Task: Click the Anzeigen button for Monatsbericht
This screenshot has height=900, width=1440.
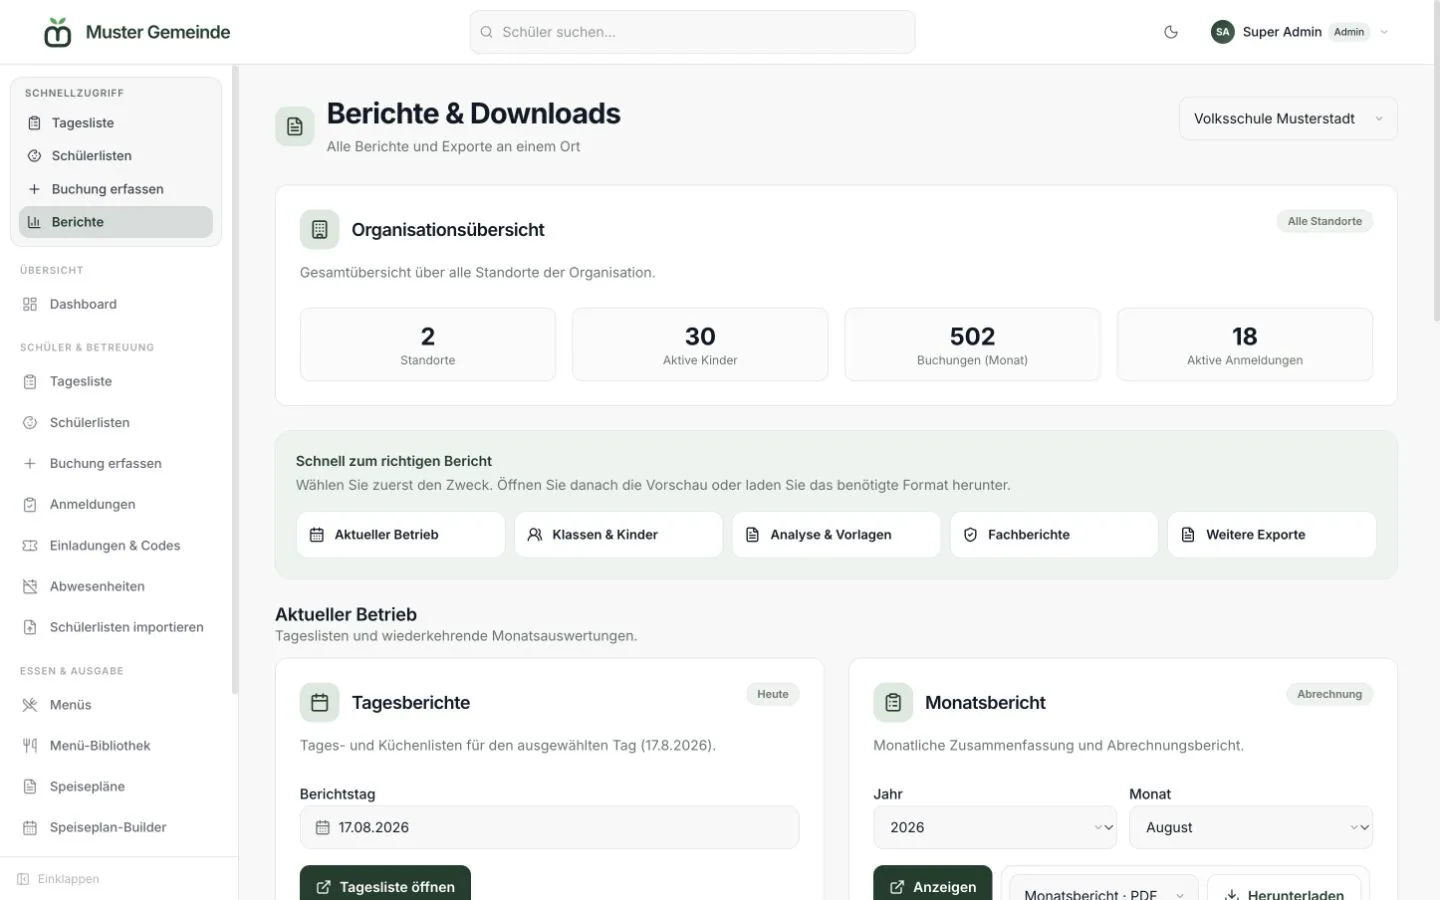Action: click(933, 884)
